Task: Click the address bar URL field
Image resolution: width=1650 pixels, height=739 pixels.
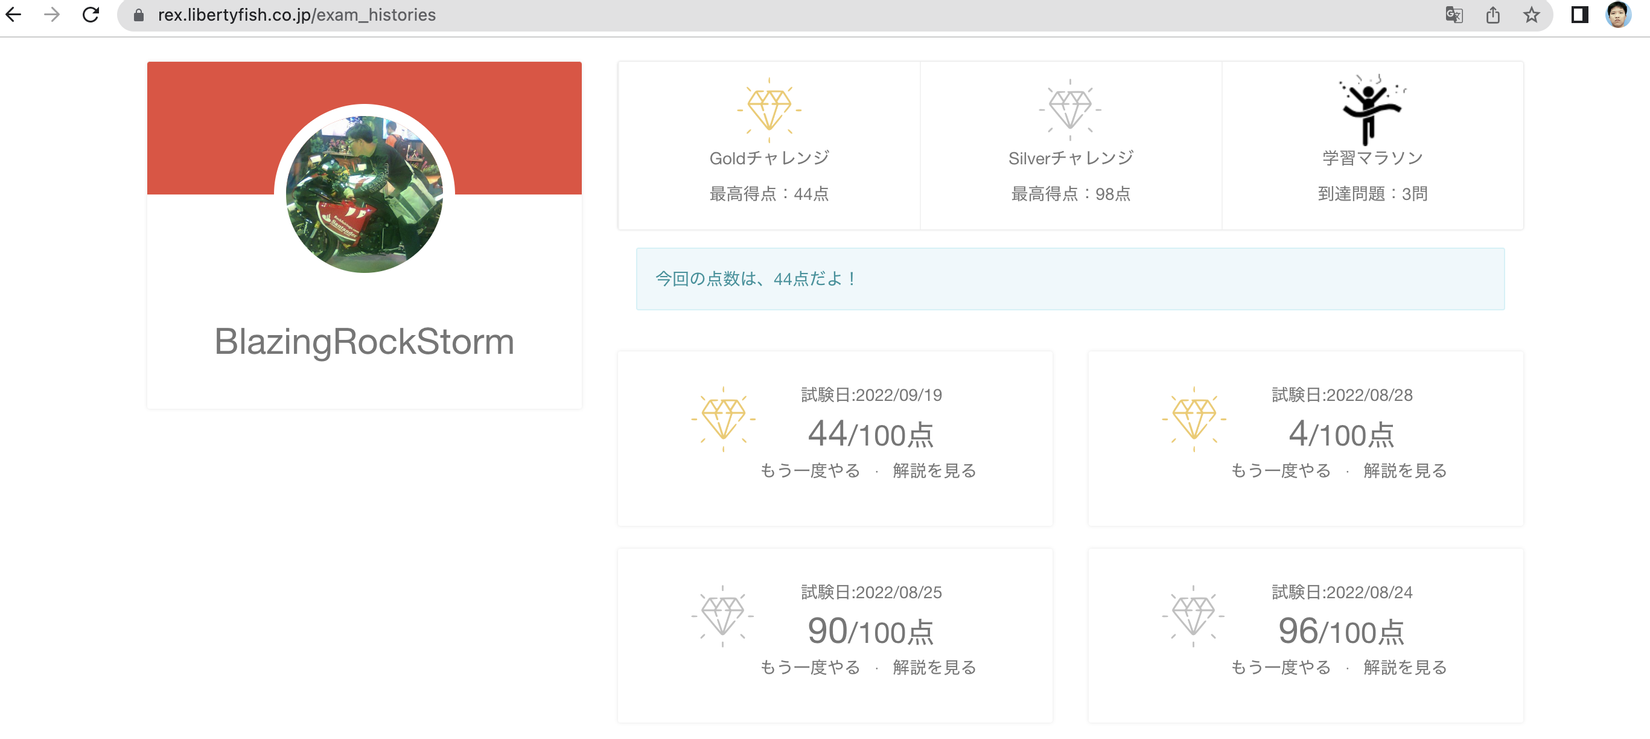Action: tap(700, 15)
